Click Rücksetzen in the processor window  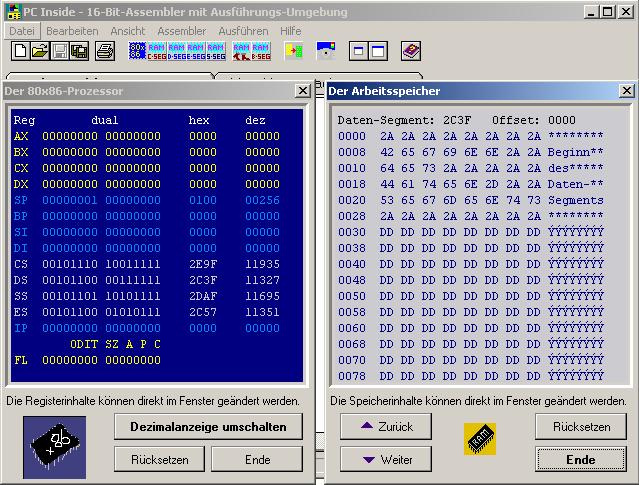click(x=159, y=459)
